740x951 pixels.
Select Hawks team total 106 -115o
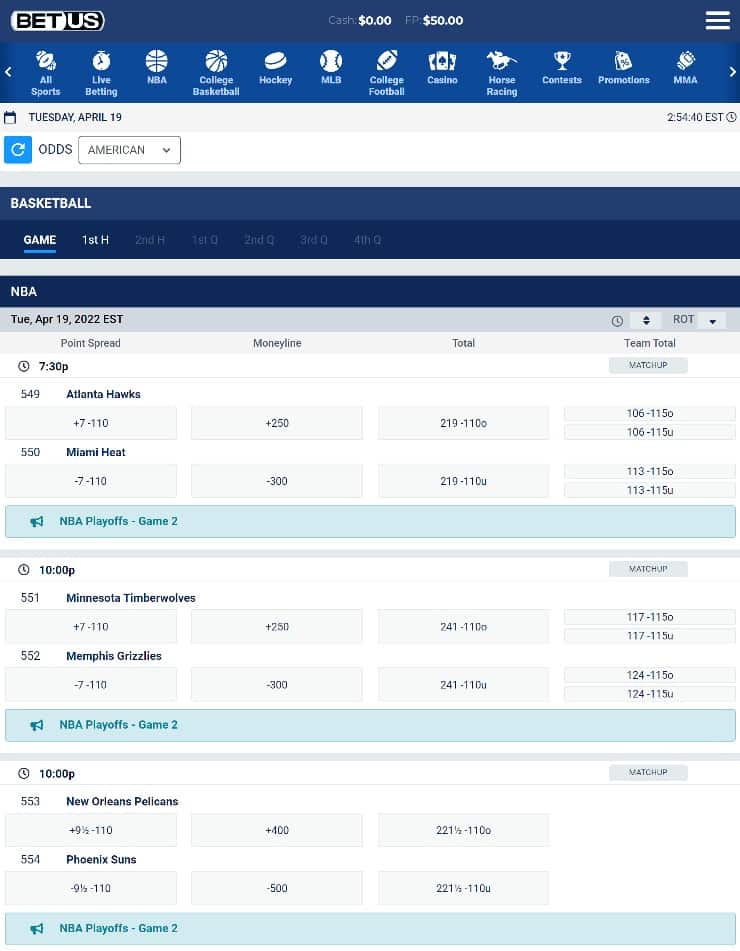(x=650, y=414)
